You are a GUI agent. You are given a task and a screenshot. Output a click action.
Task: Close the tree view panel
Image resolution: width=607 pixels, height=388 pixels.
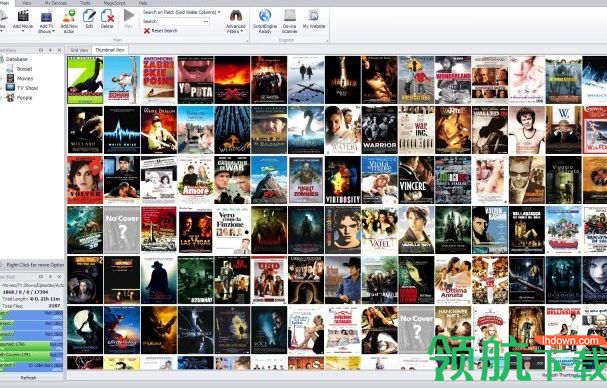pyautogui.click(x=59, y=50)
